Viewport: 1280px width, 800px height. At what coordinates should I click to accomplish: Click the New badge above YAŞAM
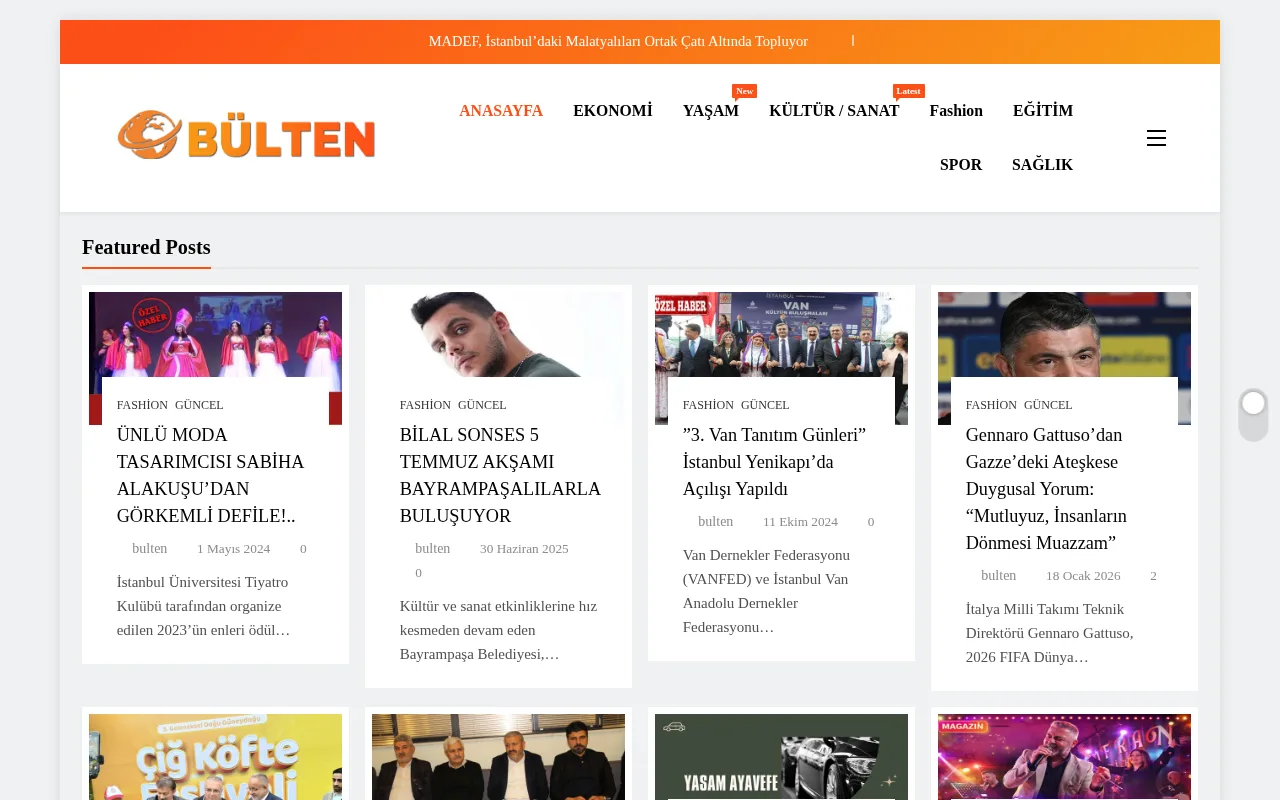coord(743,90)
